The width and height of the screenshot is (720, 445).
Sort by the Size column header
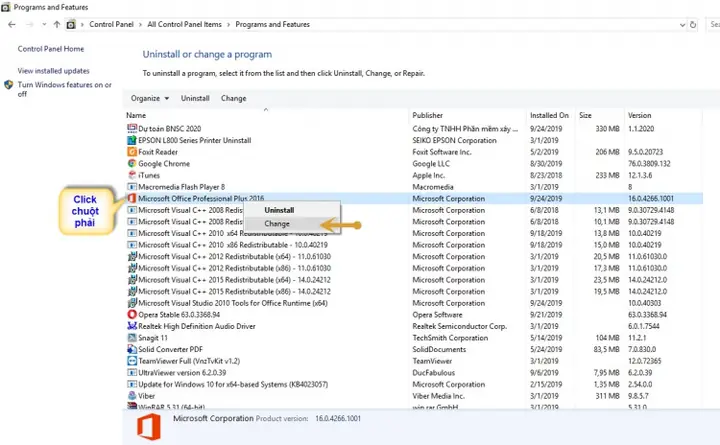coord(585,115)
